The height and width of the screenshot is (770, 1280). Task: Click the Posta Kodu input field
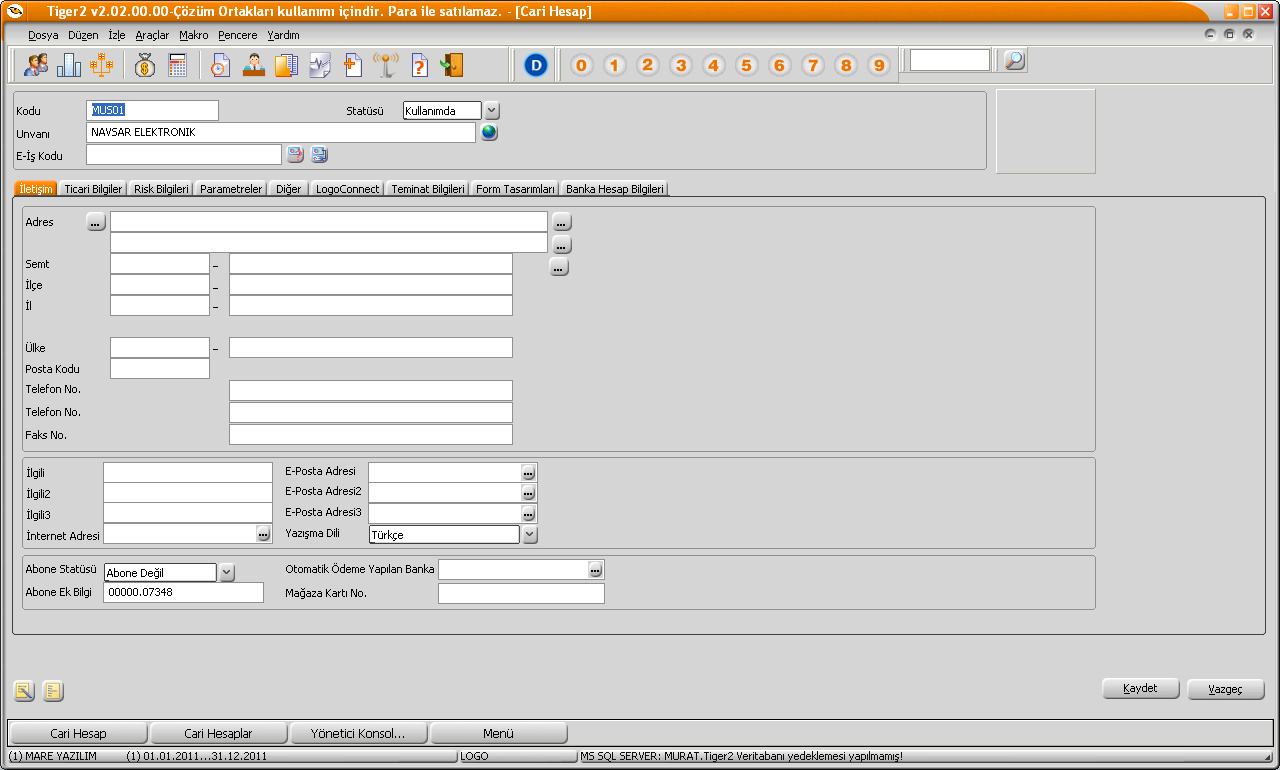160,369
